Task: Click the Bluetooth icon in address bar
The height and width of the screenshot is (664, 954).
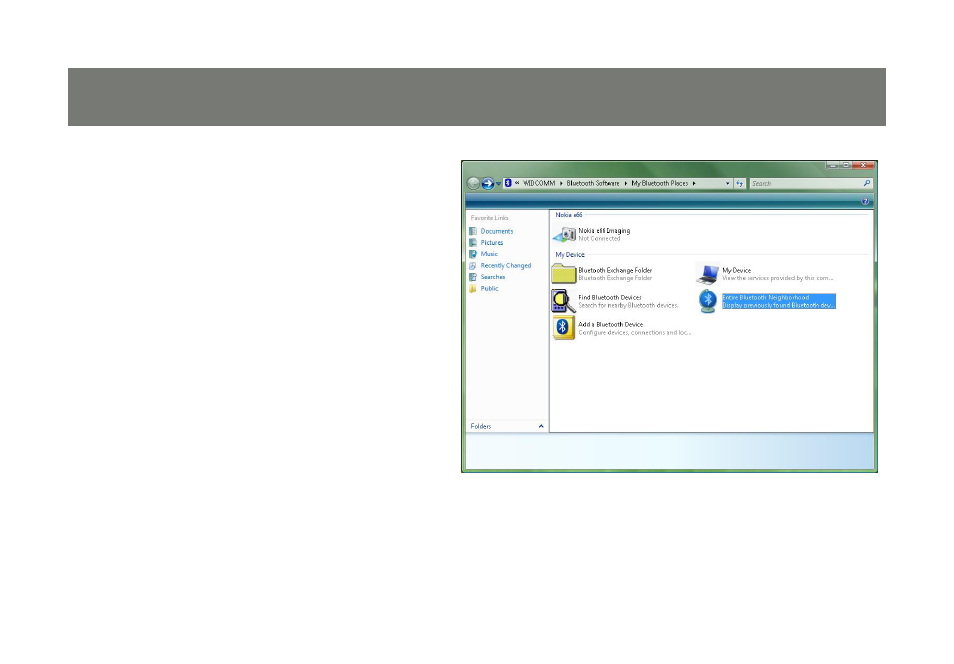Action: tap(508, 183)
